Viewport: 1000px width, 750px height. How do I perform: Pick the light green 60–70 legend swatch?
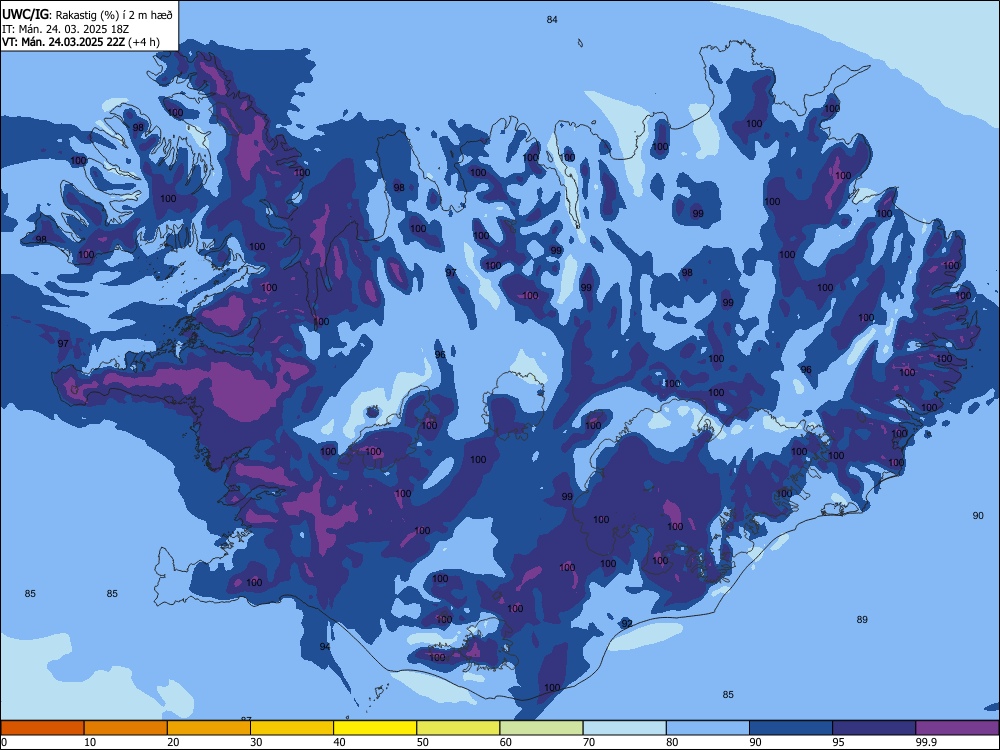click(x=541, y=728)
